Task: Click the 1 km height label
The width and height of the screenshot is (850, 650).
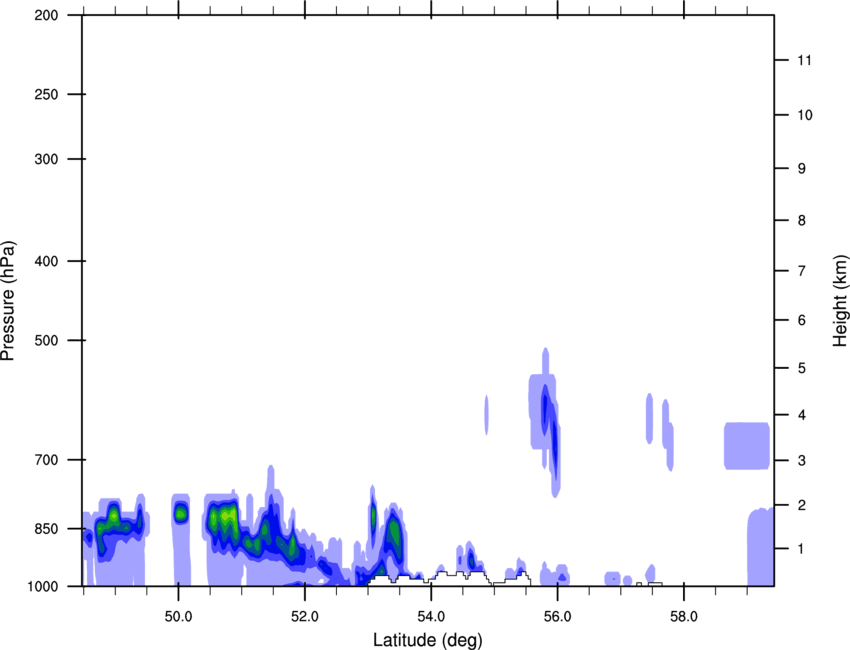Action: [802, 549]
